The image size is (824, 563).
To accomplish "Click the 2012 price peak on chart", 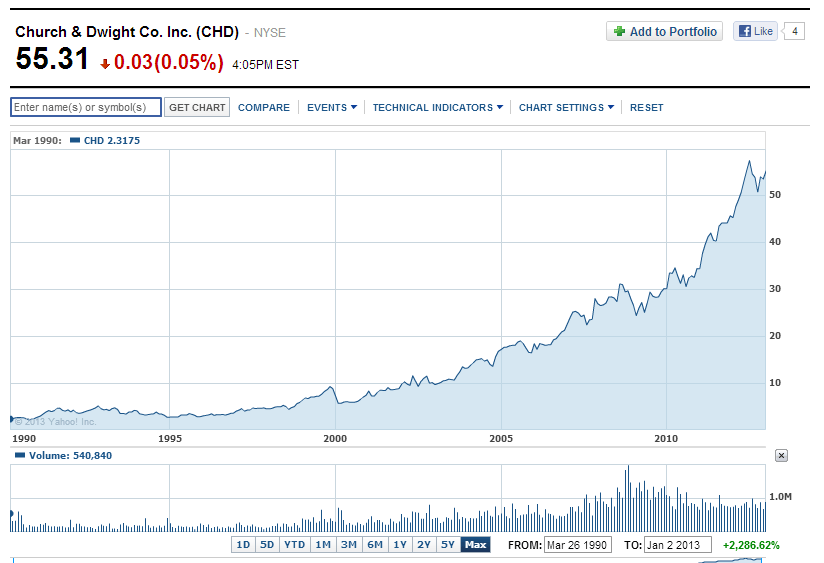I will tap(749, 161).
